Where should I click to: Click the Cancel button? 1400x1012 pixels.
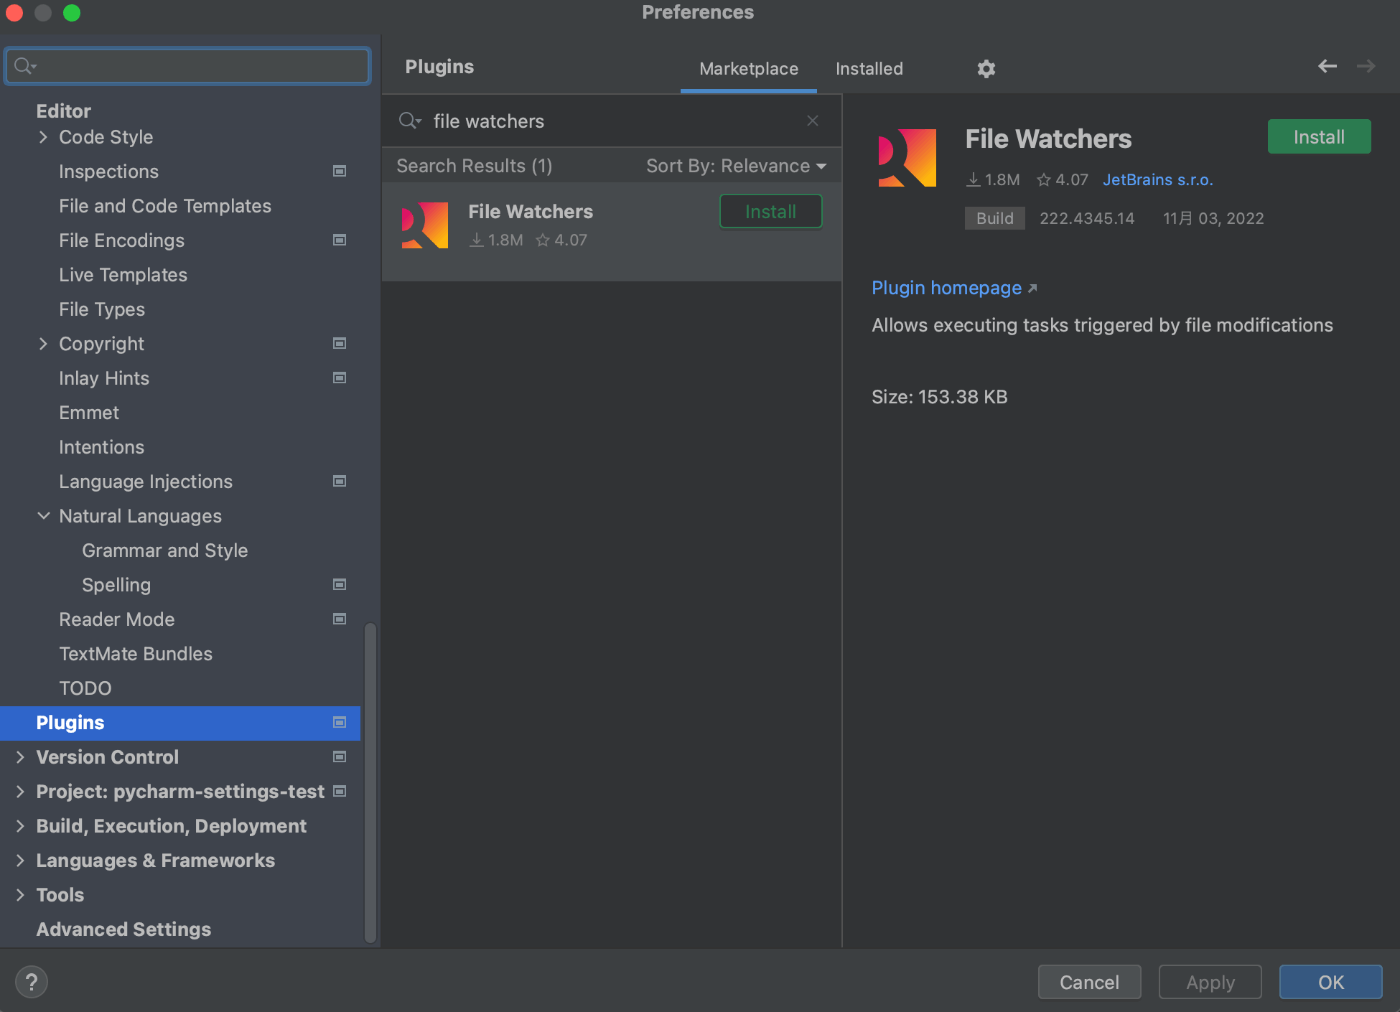coord(1089,982)
